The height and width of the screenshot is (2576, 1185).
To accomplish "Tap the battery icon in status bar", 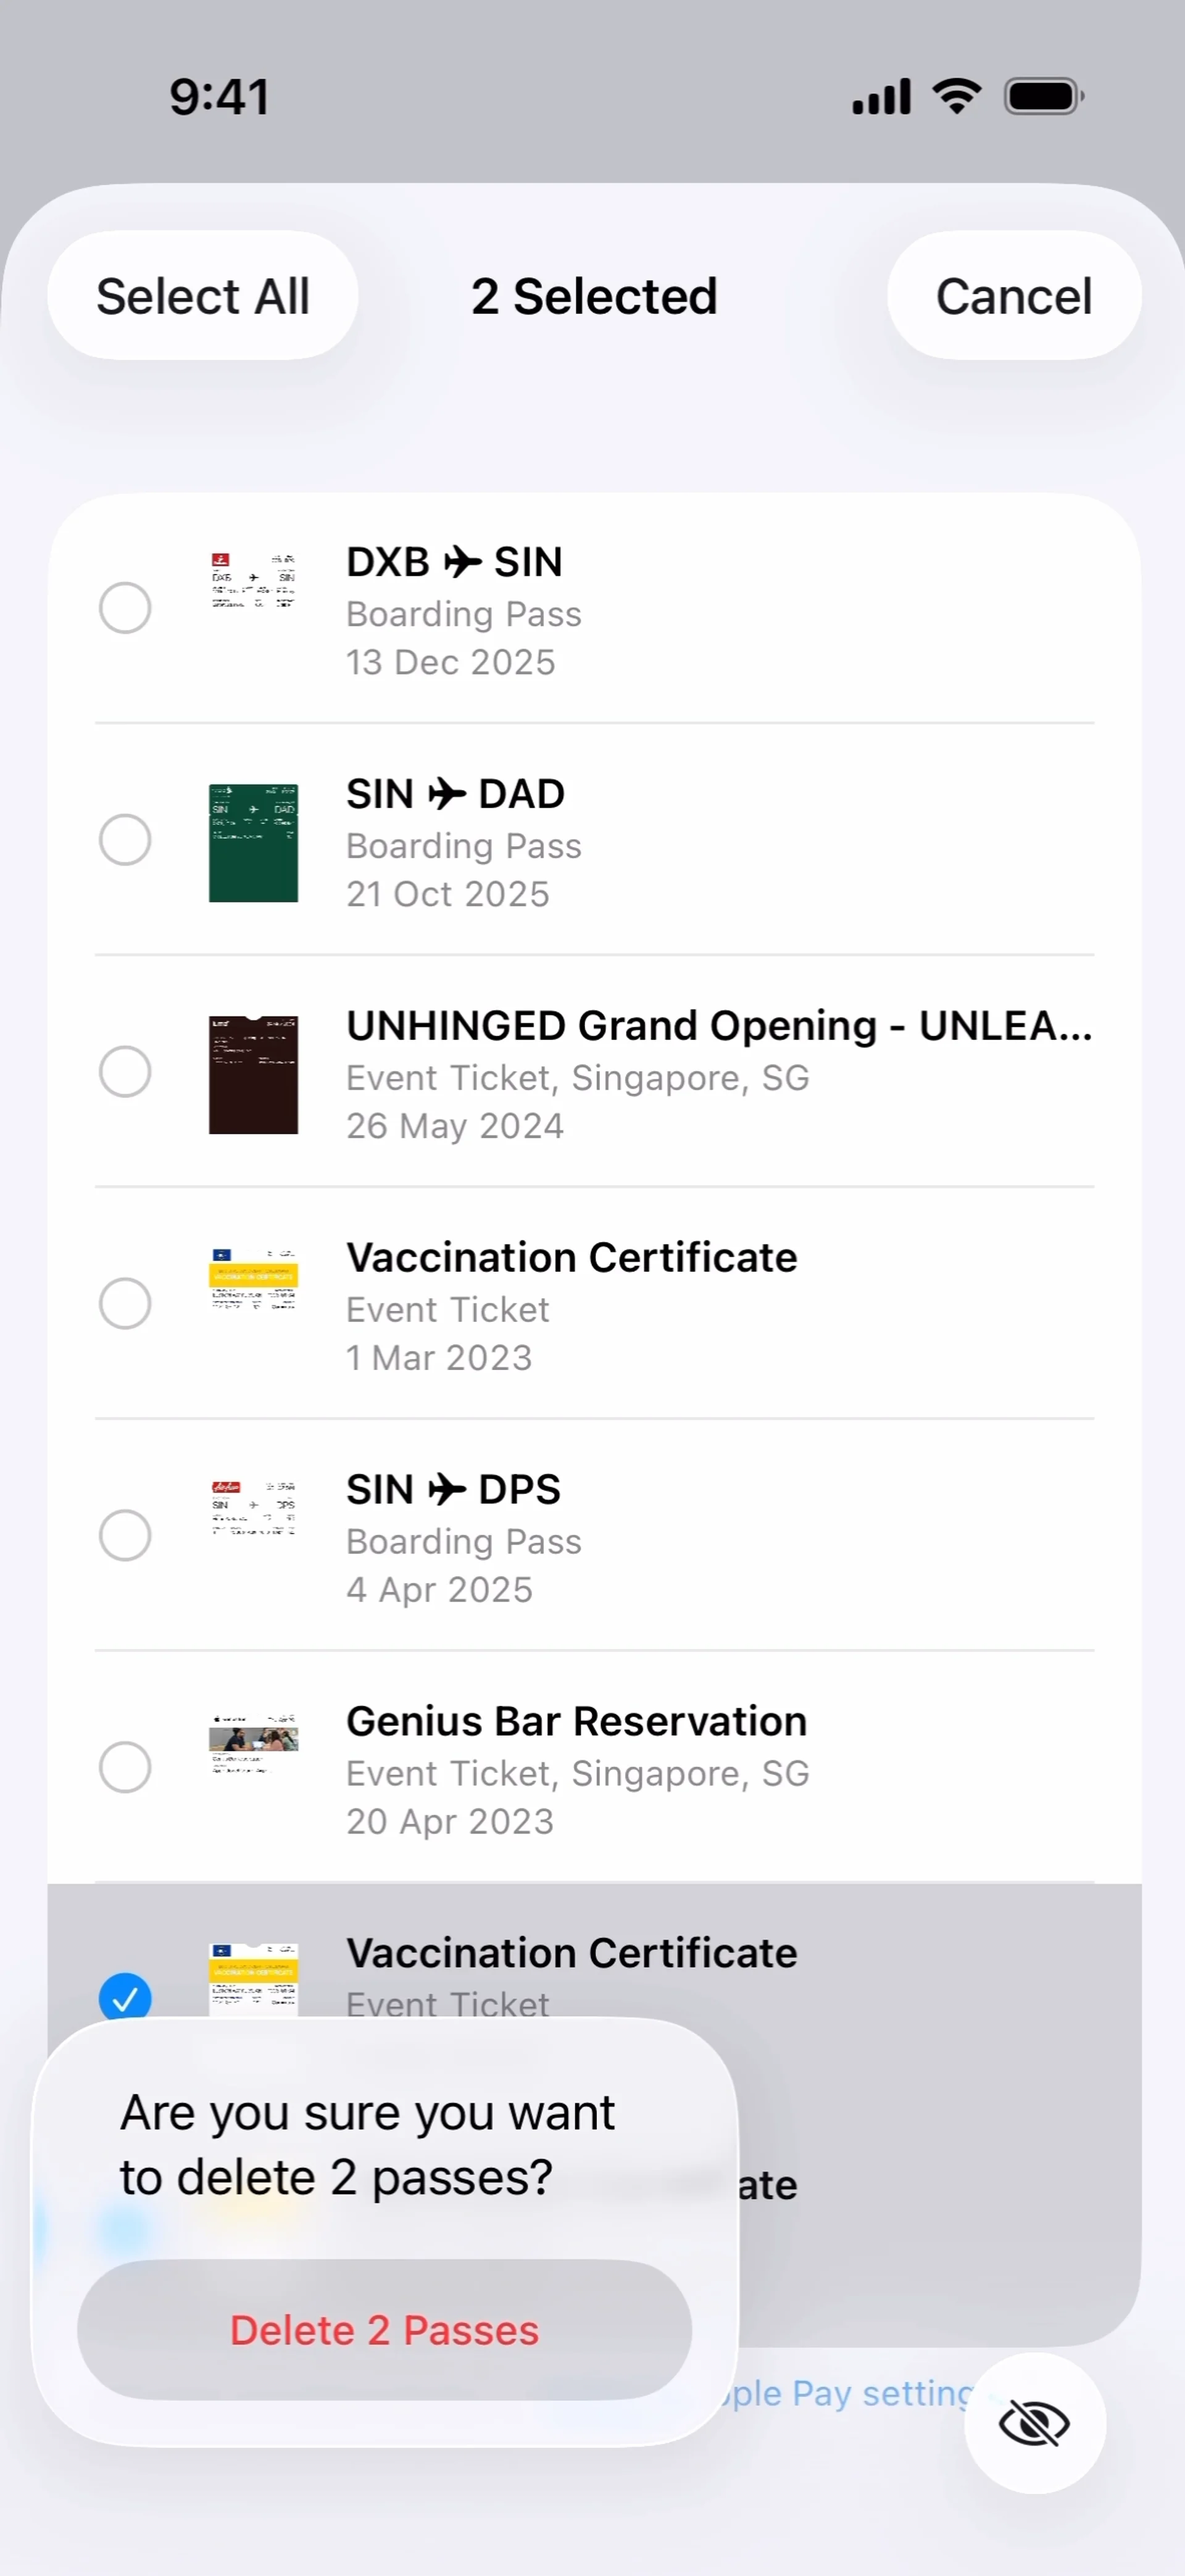I will click(1043, 97).
